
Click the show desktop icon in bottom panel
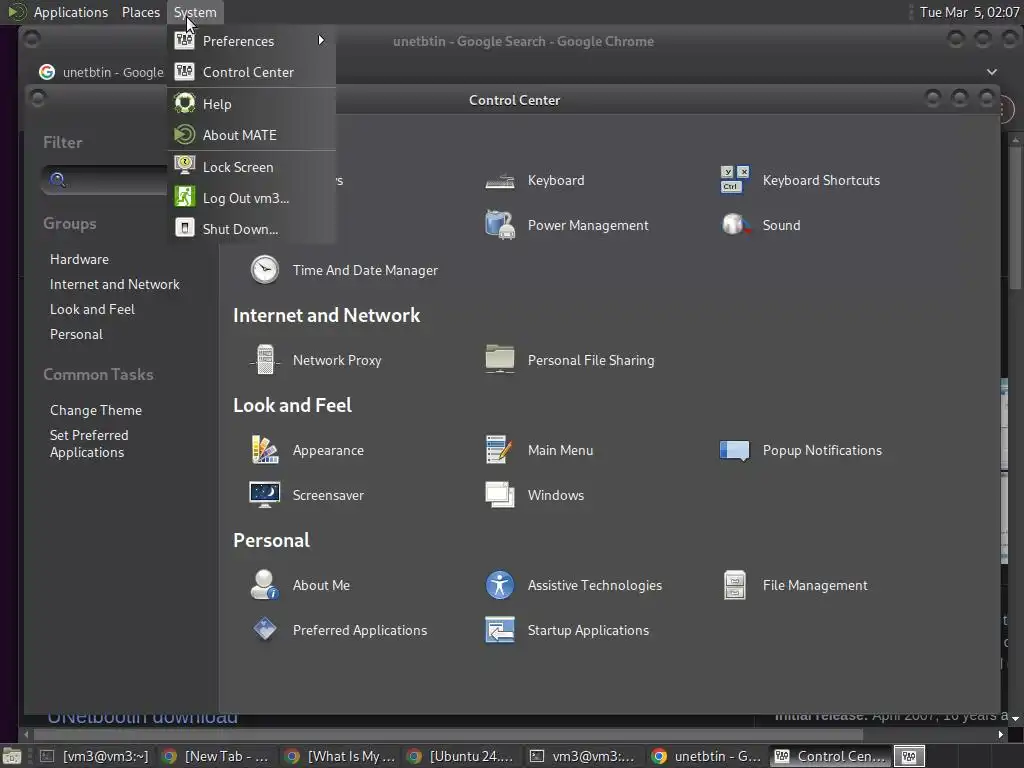click(12, 756)
